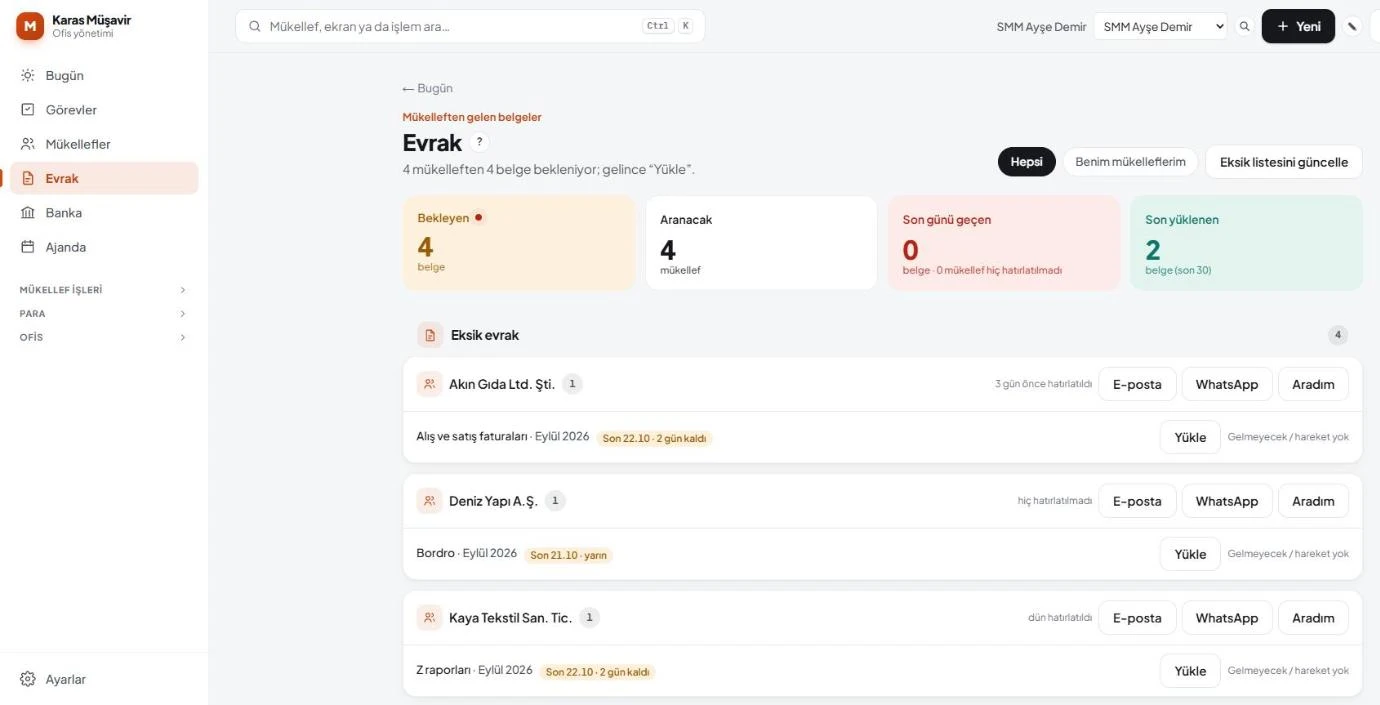Send E-posta reminder to Kaya Tekstil

(x=1137, y=618)
